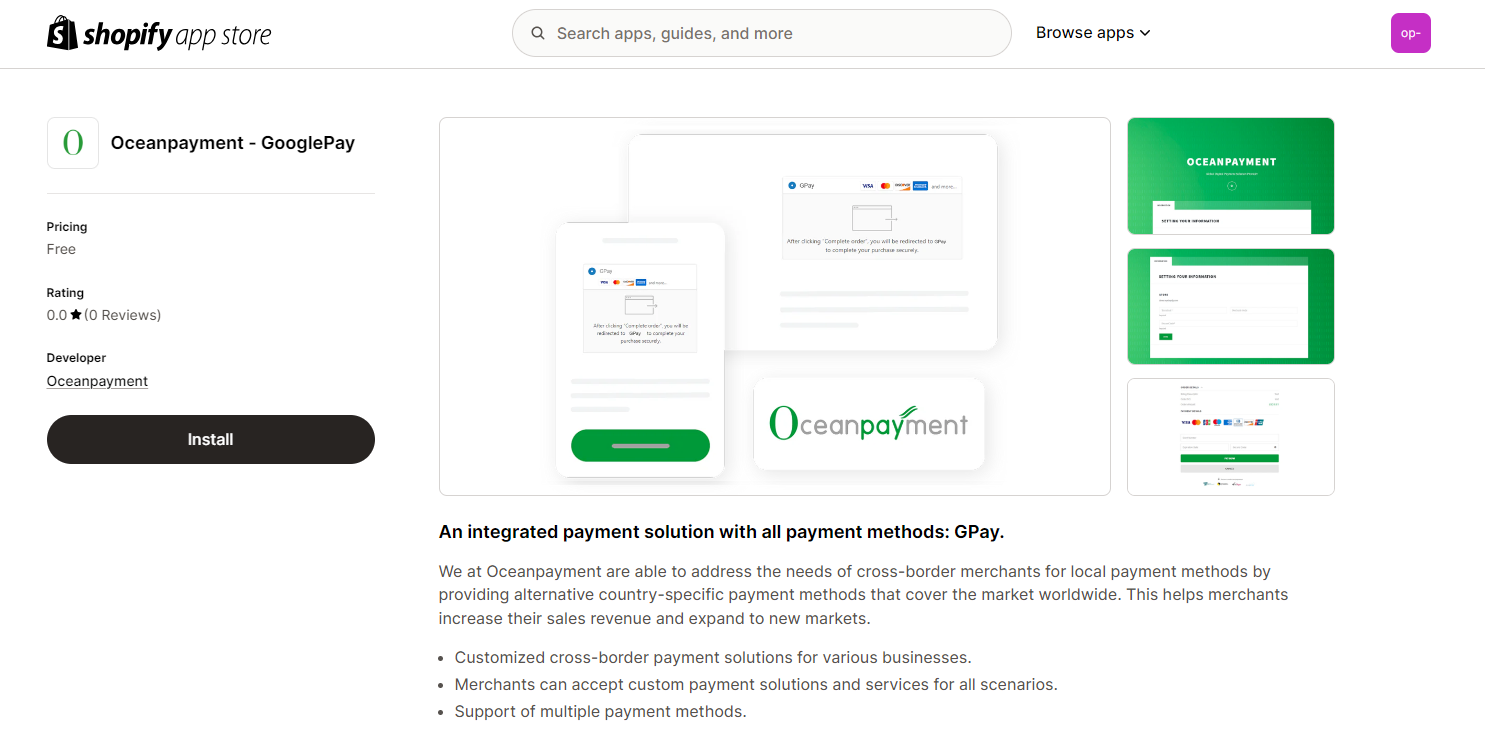Click the Oceanpayment logo card in the preview

tap(869, 424)
